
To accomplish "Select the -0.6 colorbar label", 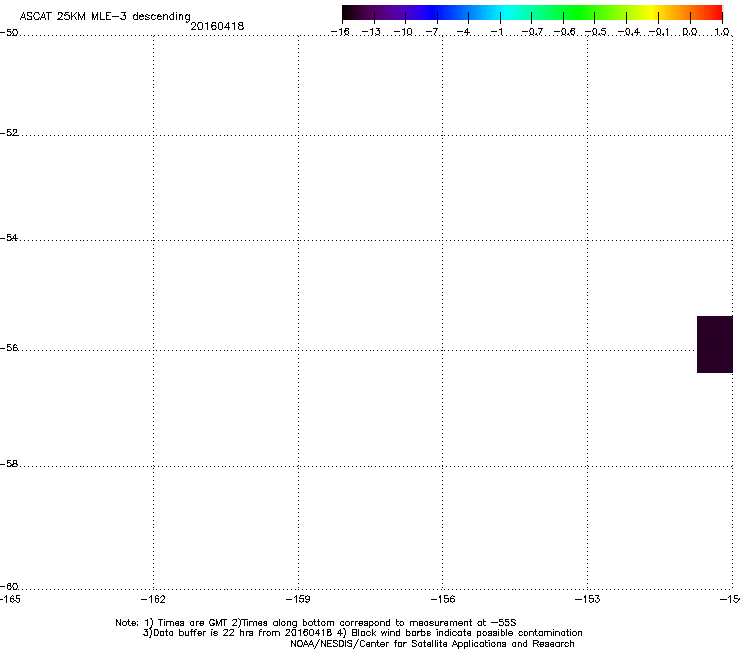I will coord(564,32).
